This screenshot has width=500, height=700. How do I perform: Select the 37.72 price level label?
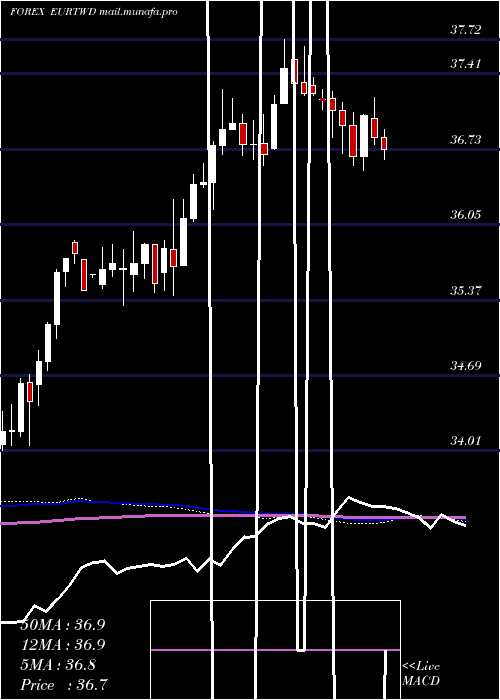[x=466, y=30]
